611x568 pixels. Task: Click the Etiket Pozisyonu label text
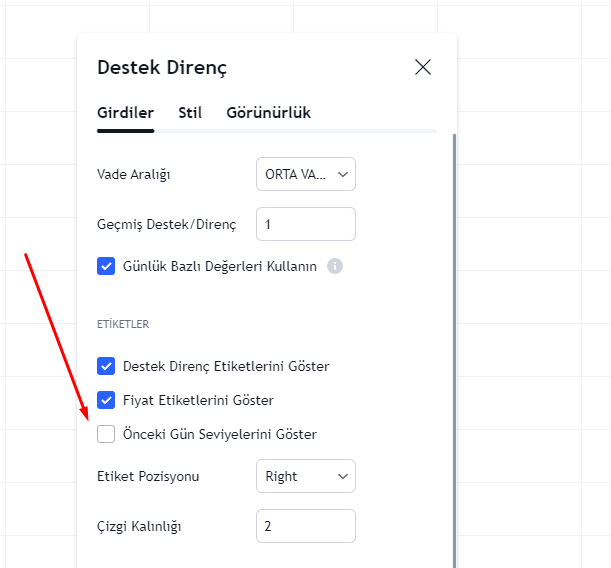[148, 476]
